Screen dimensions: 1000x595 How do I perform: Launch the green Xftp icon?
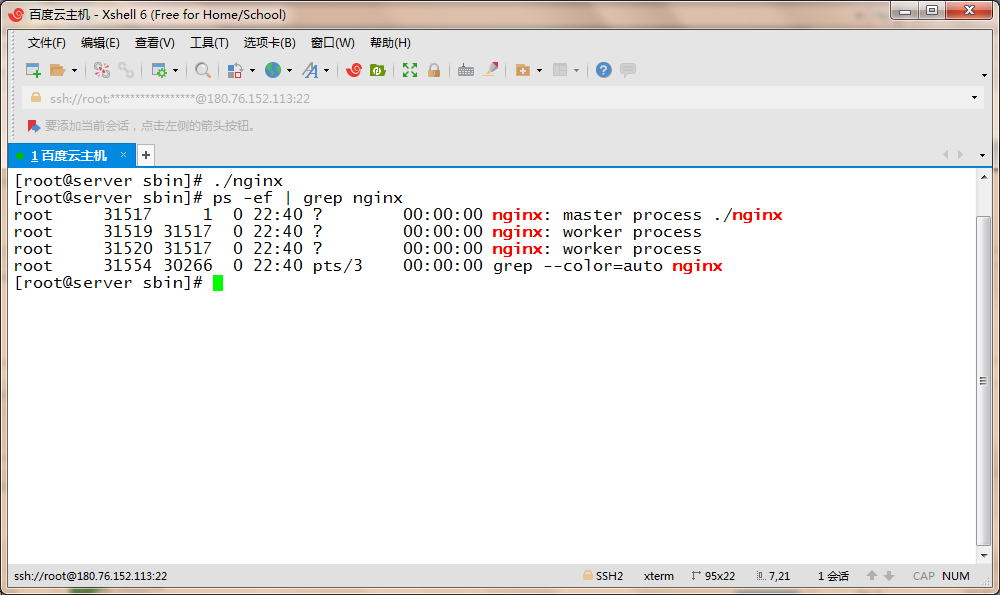378,70
